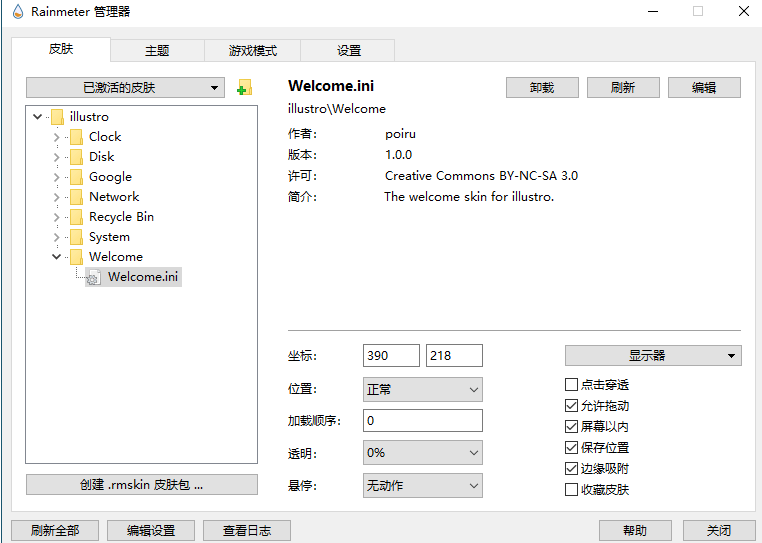The height and width of the screenshot is (543, 762).
Task: Click the 加载顺序 input field
Action: (423, 420)
